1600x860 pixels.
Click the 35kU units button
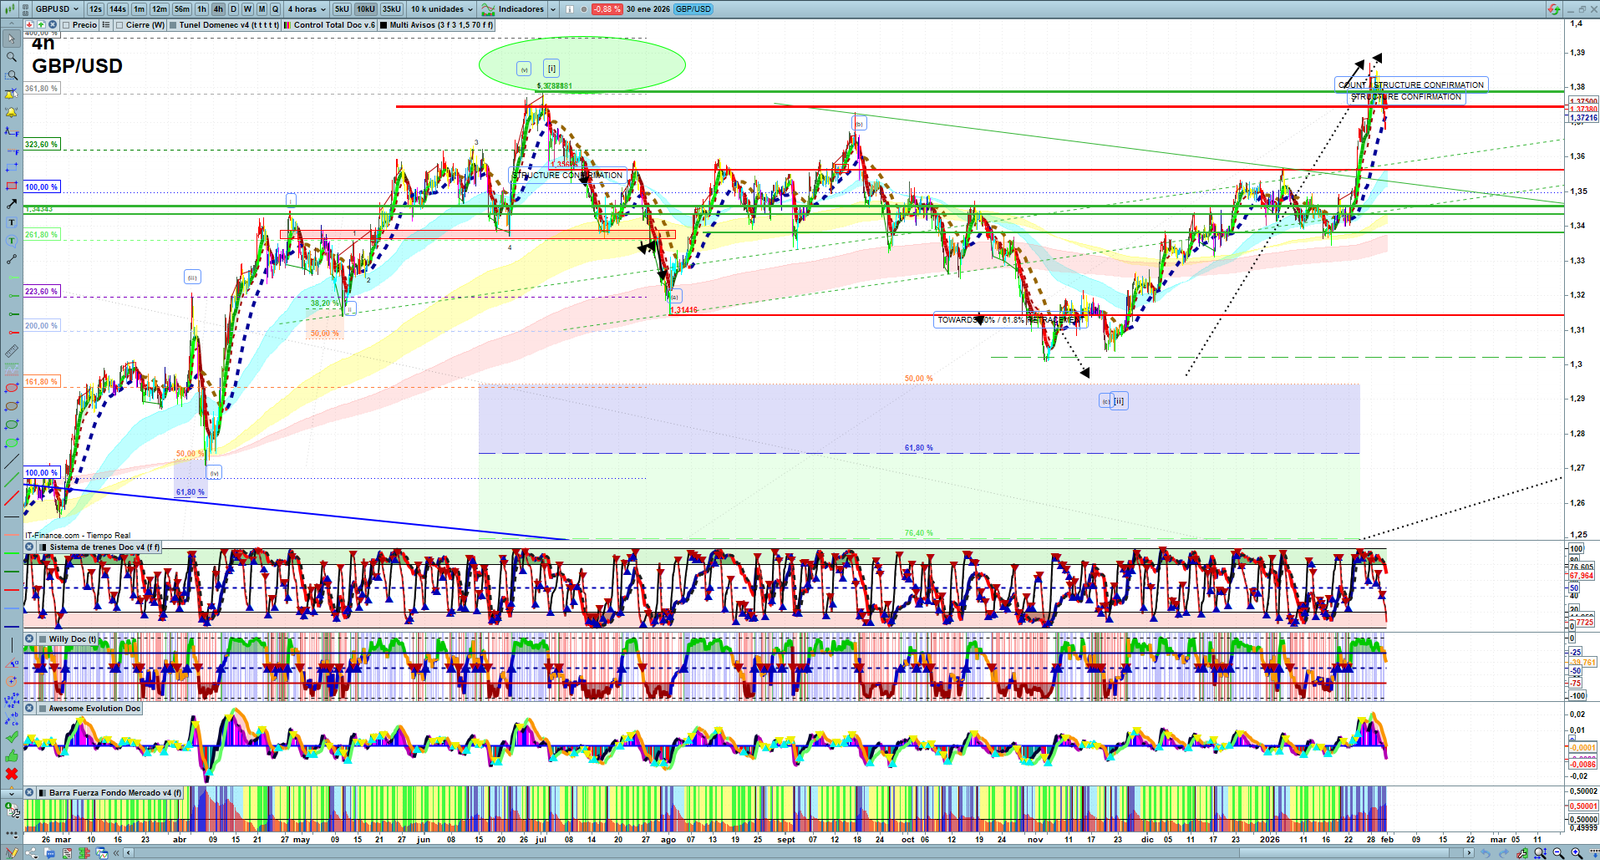pyautogui.click(x=391, y=9)
